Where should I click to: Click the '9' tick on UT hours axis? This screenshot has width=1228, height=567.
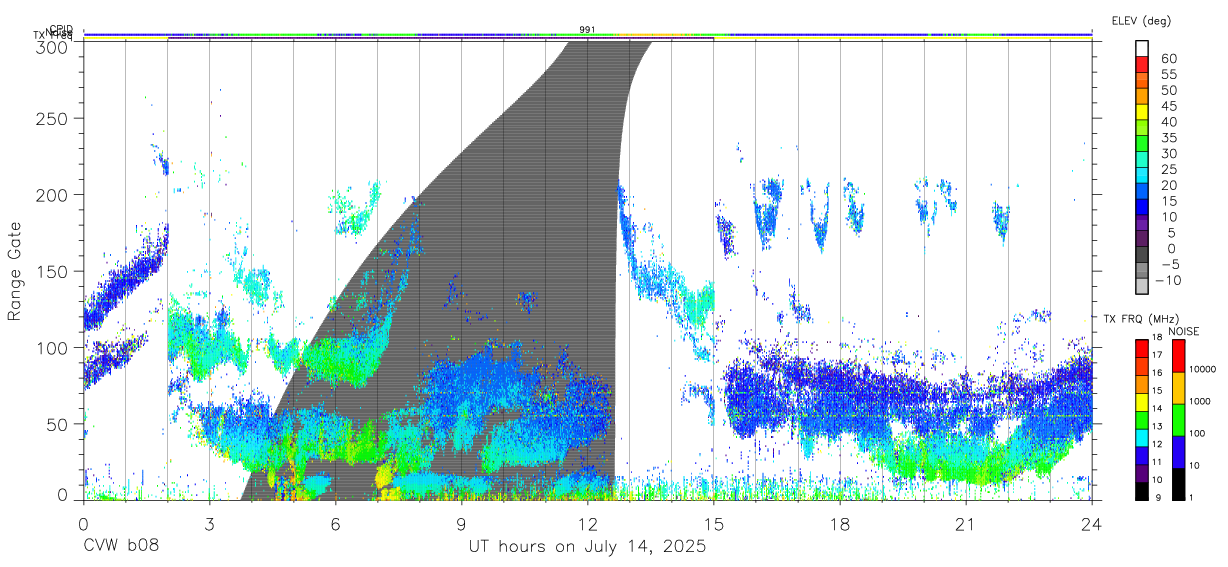click(x=461, y=525)
